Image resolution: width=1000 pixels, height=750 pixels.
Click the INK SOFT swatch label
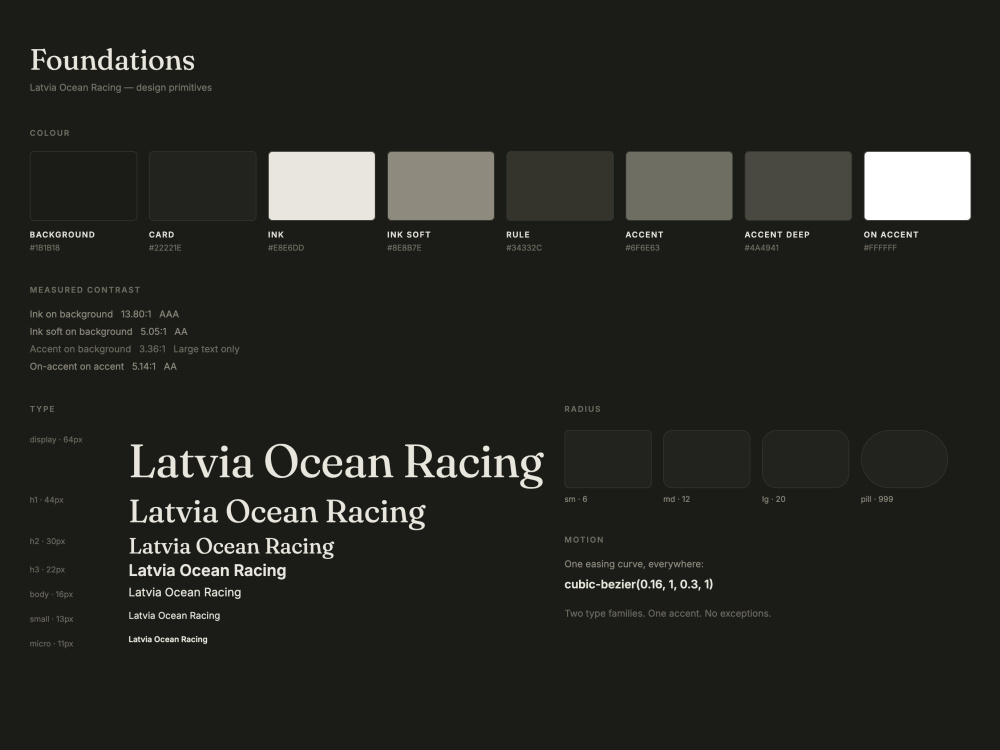(x=409, y=235)
